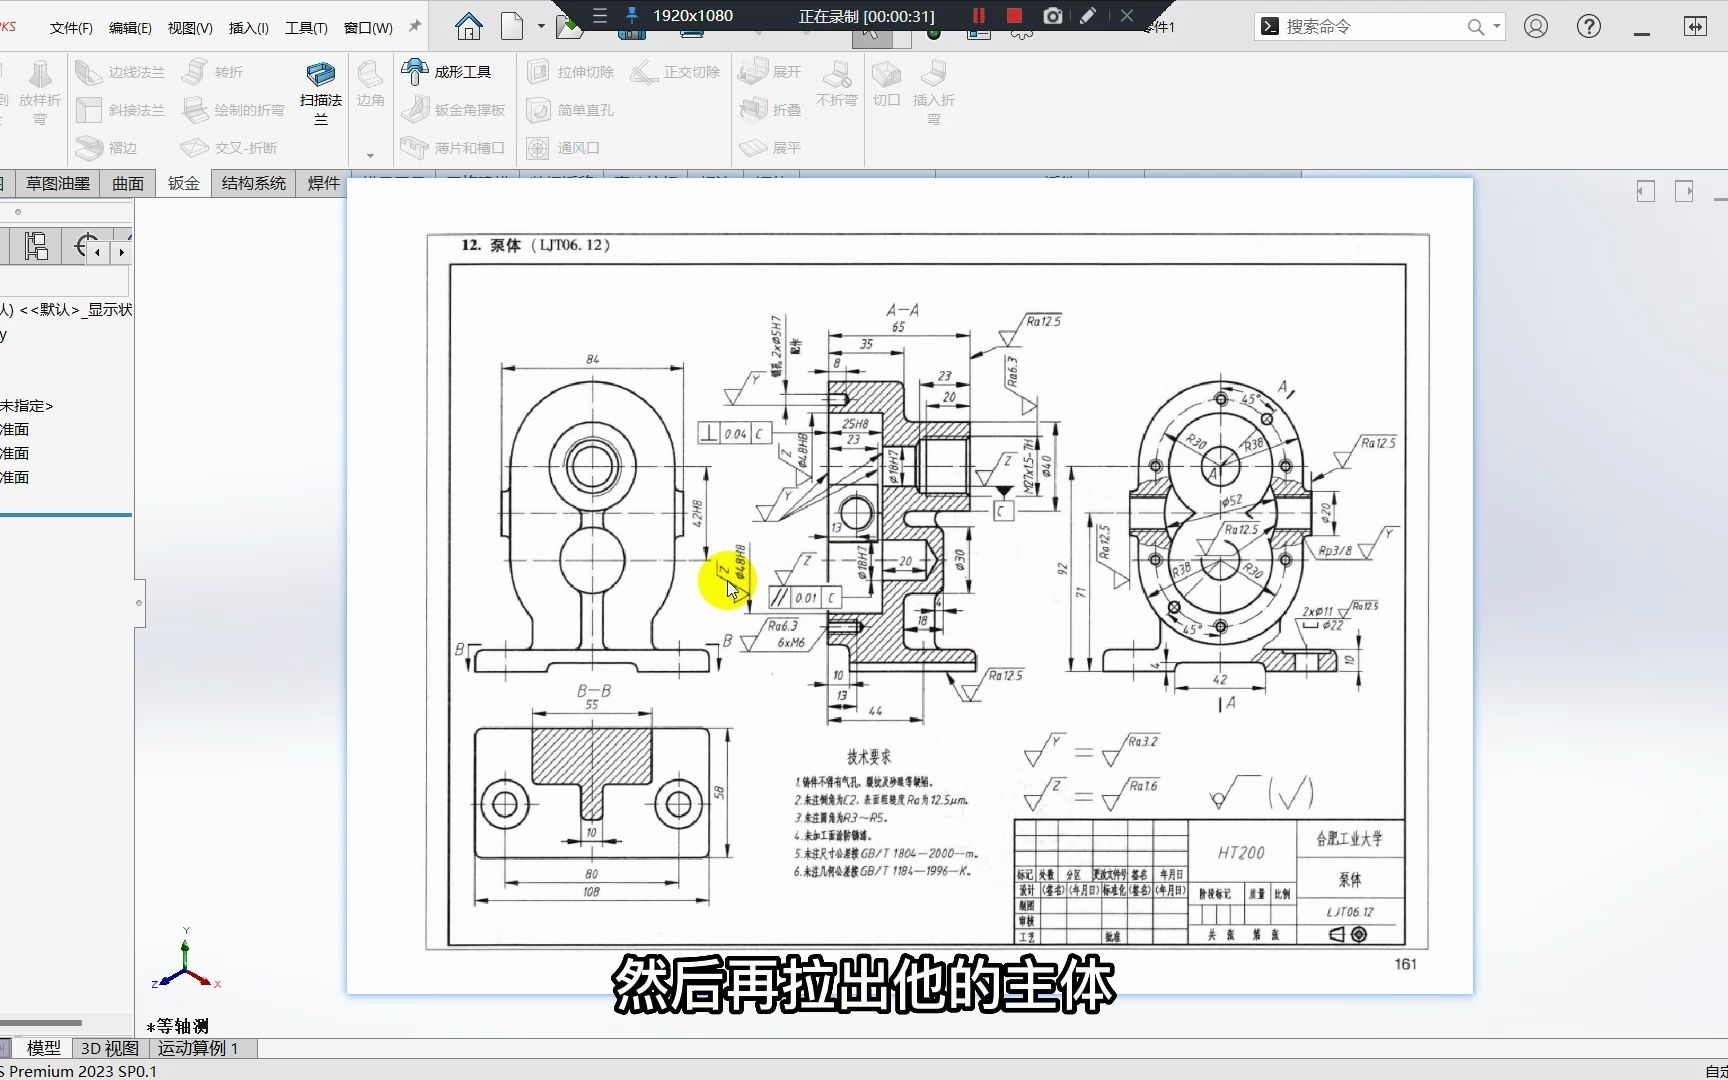
Task: Open the 工具(T) menu
Action: click(x=306, y=28)
